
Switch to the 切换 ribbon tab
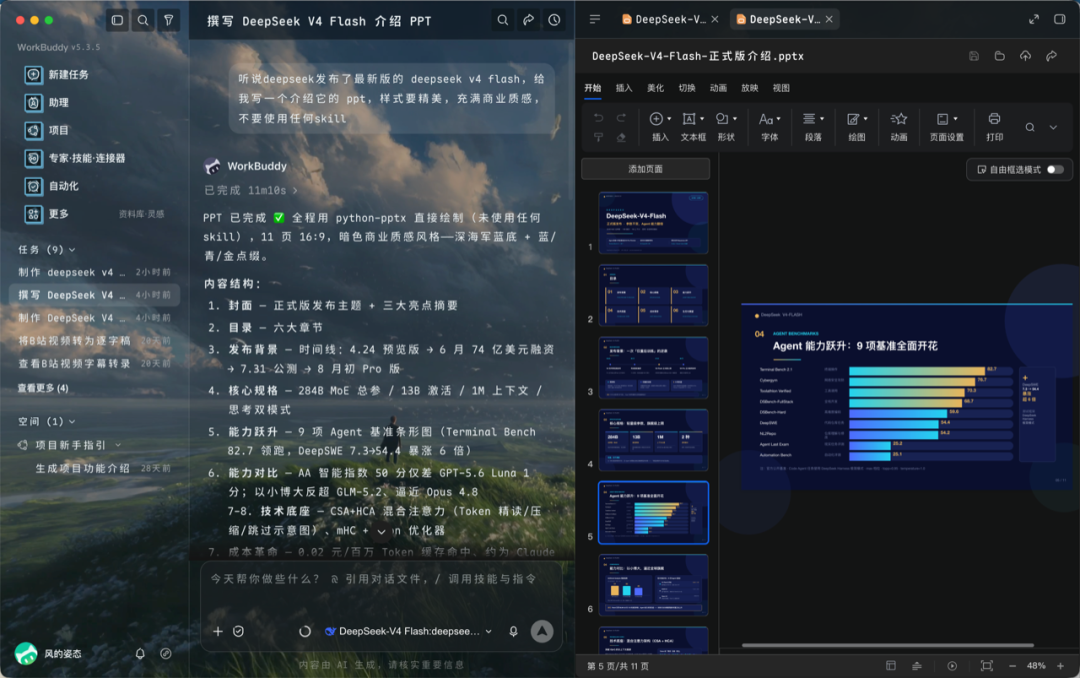coord(687,88)
